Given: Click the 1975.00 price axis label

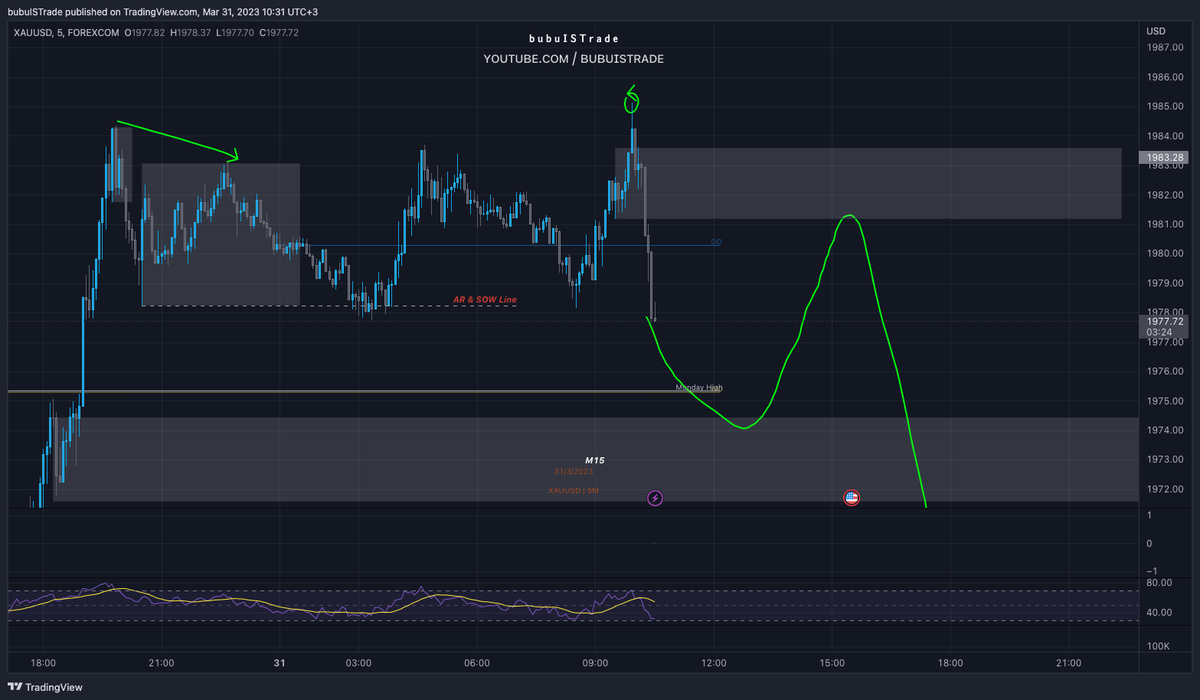Looking at the screenshot, I should [1164, 401].
